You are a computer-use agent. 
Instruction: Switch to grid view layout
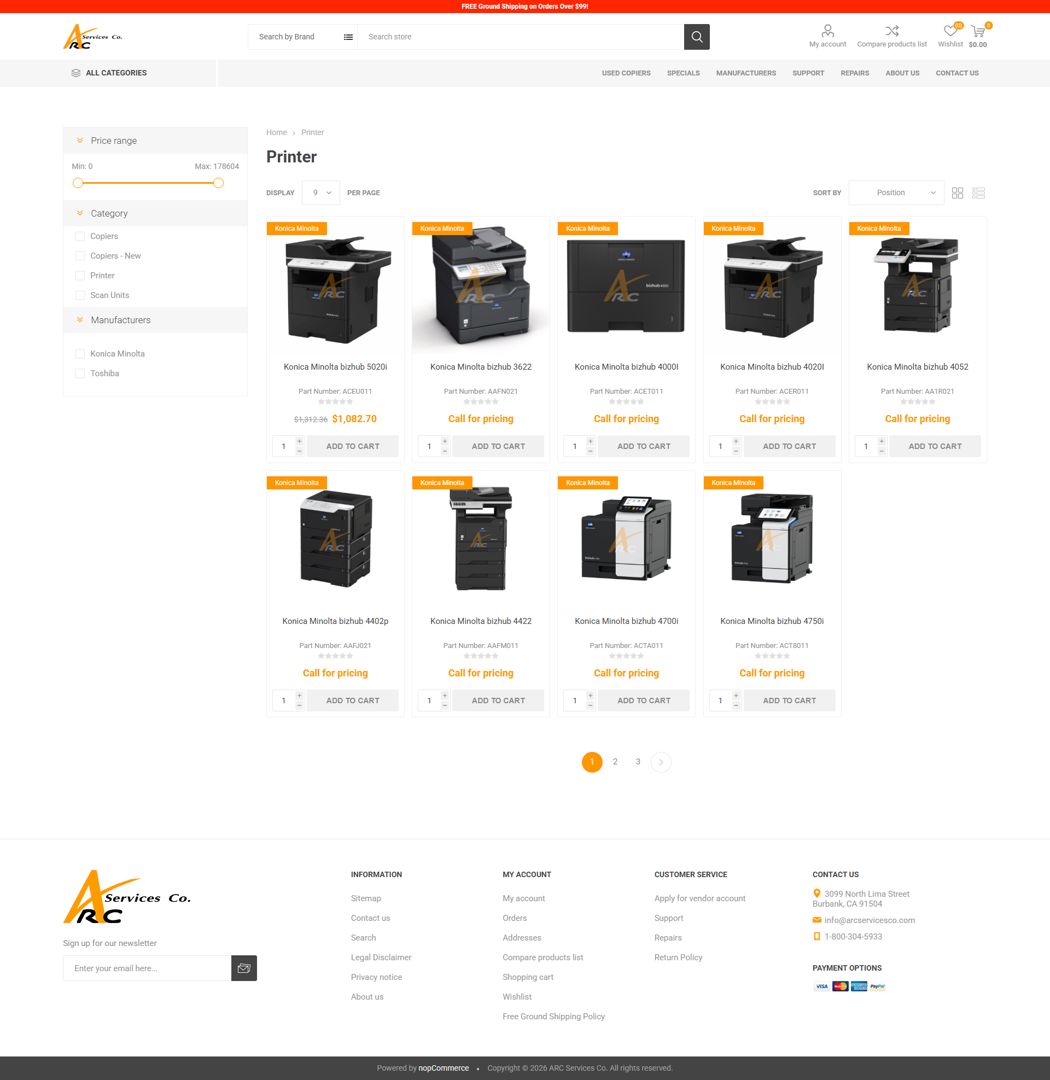(x=957, y=192)
